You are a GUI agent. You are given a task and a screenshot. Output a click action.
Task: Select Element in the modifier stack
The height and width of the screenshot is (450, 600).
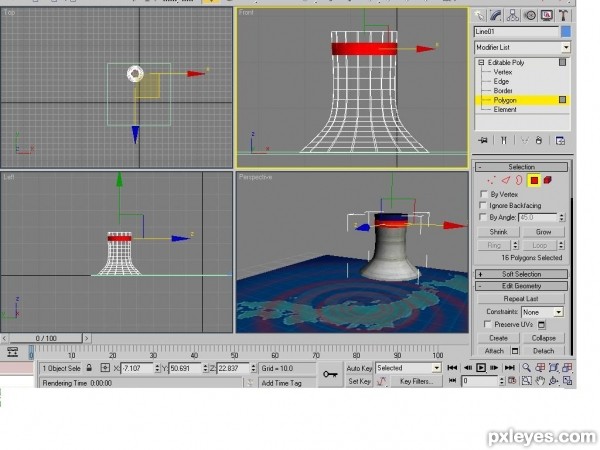[x=505, y=109]
